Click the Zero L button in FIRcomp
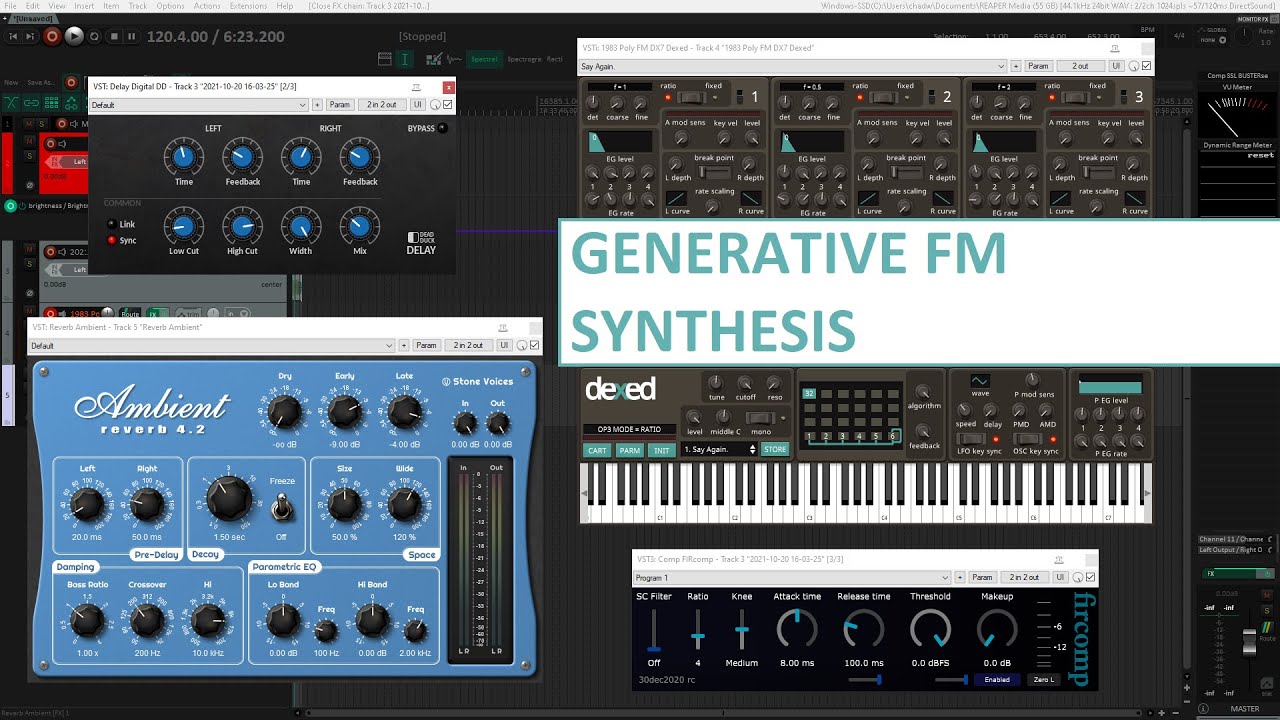 1044,680
